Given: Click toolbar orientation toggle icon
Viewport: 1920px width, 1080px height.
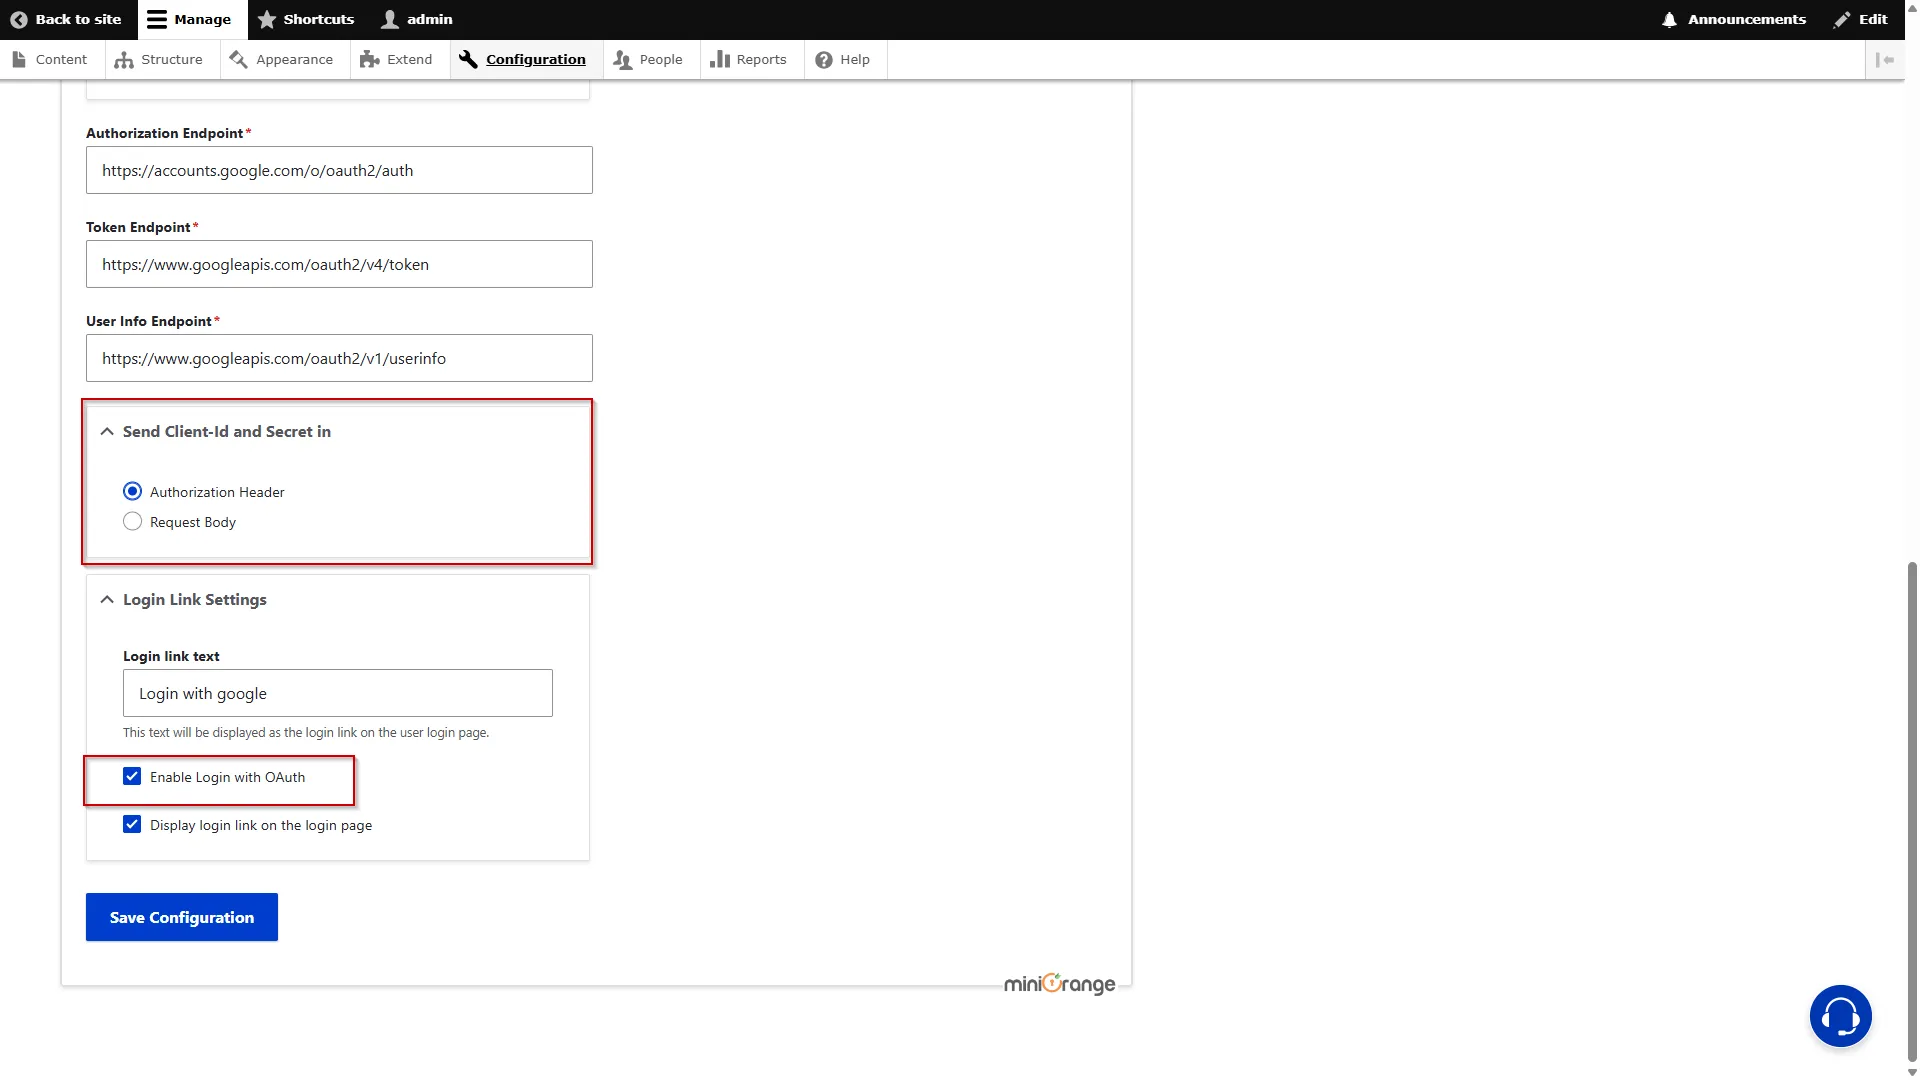Looking at the screenshot, I should (x=1885, y=59).
